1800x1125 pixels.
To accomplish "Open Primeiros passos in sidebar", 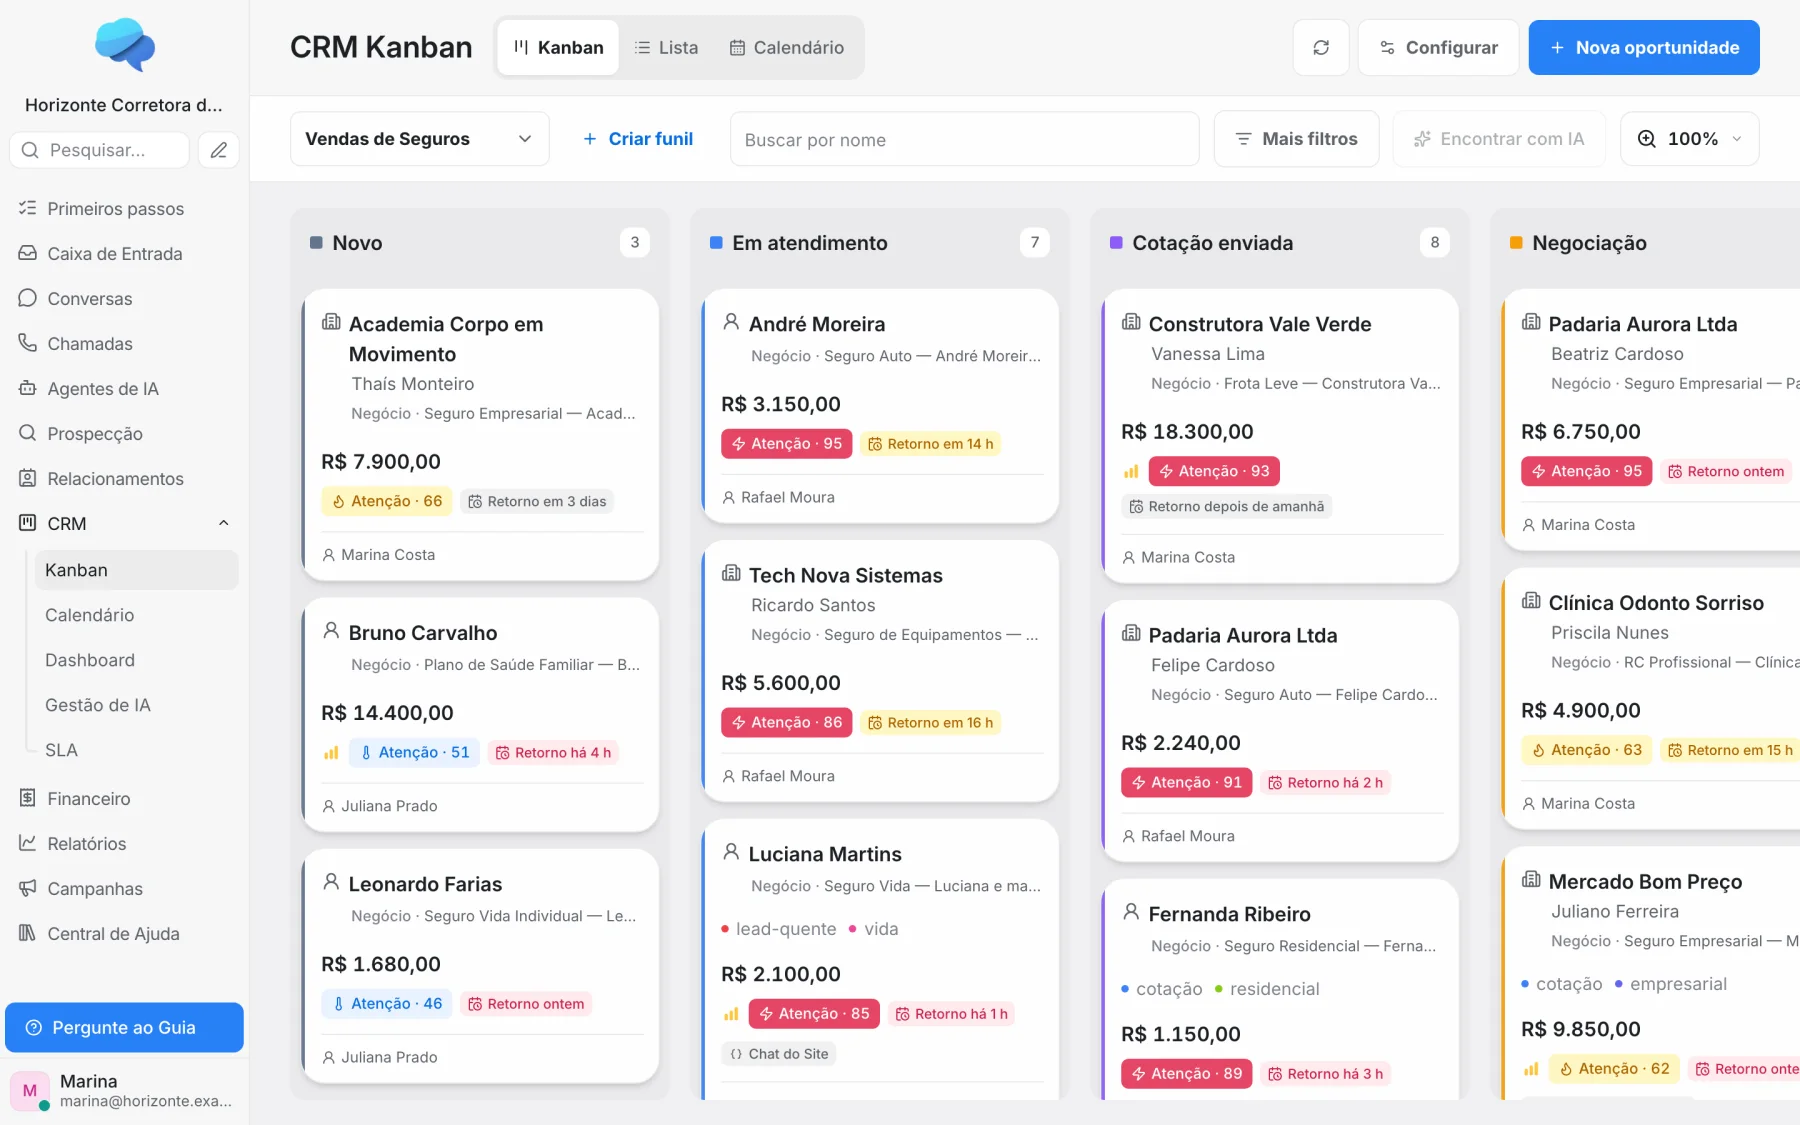I will (124, 208).
